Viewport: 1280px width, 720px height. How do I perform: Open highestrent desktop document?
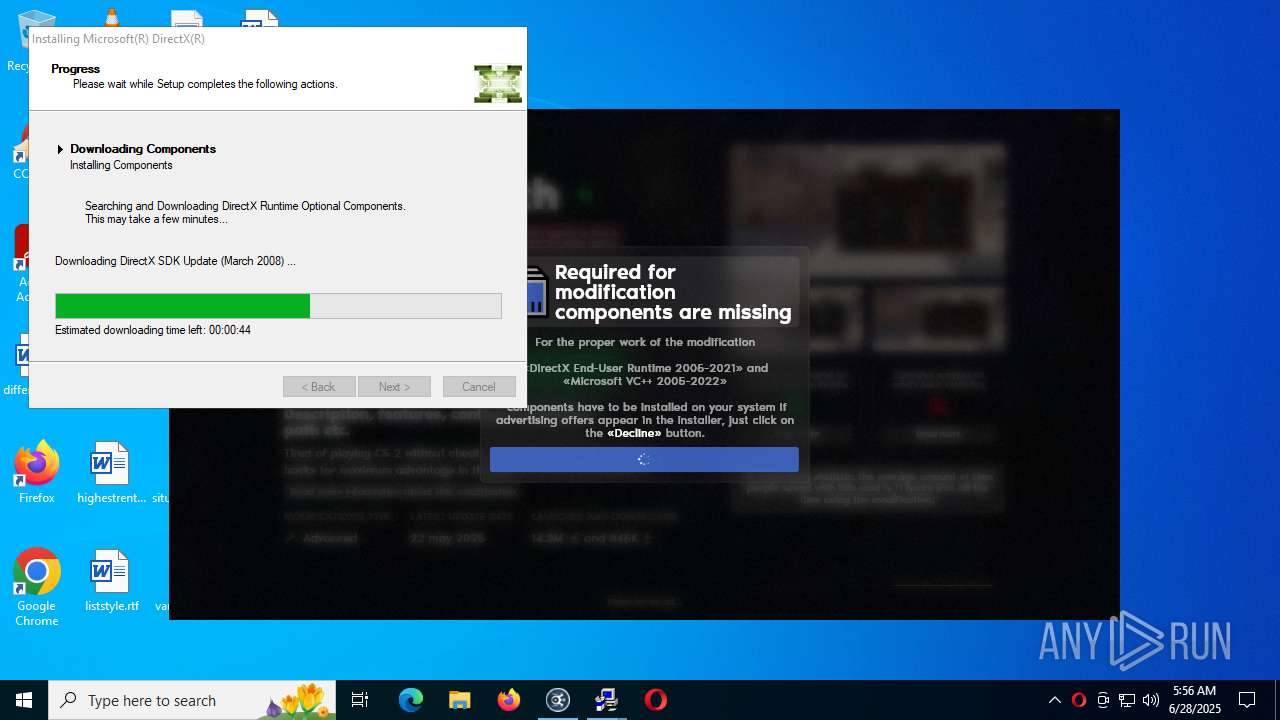111,473
